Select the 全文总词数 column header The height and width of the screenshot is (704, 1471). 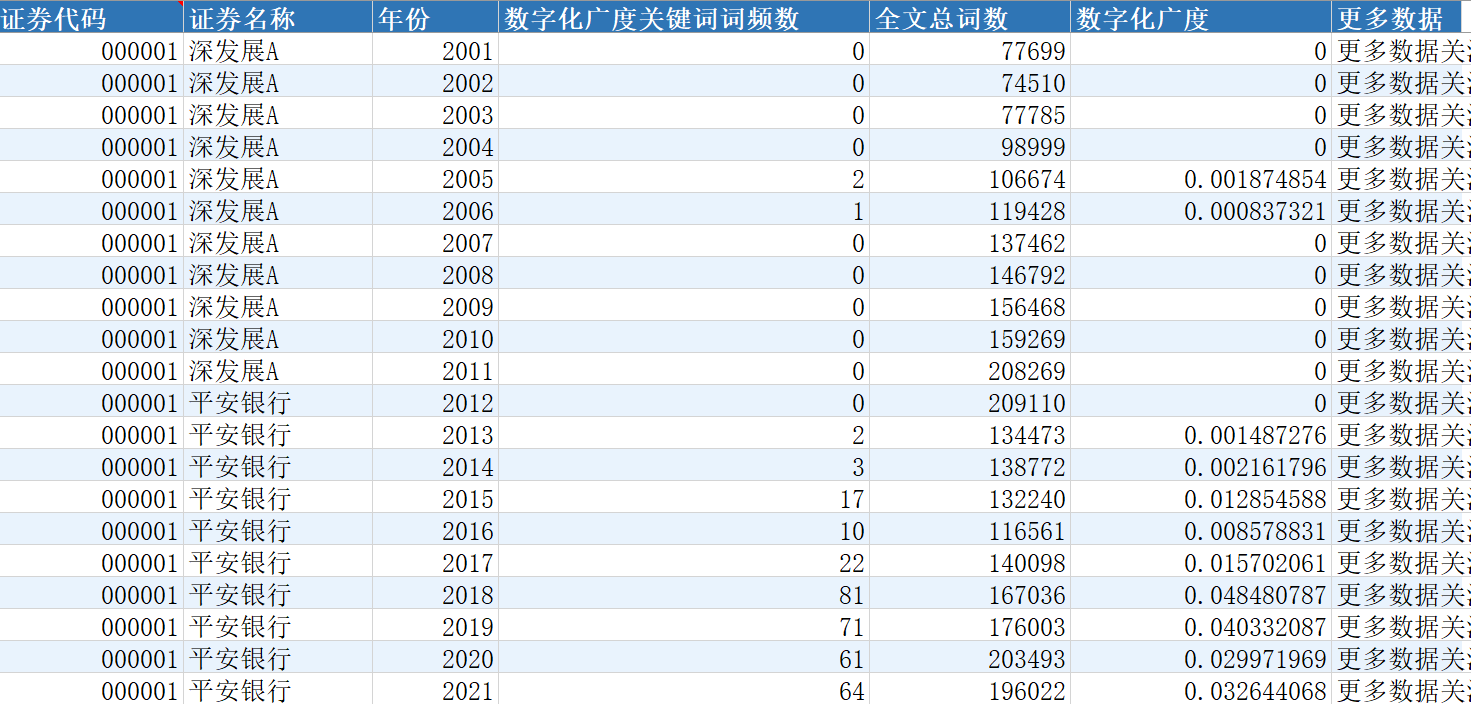(x=970, y=17)
